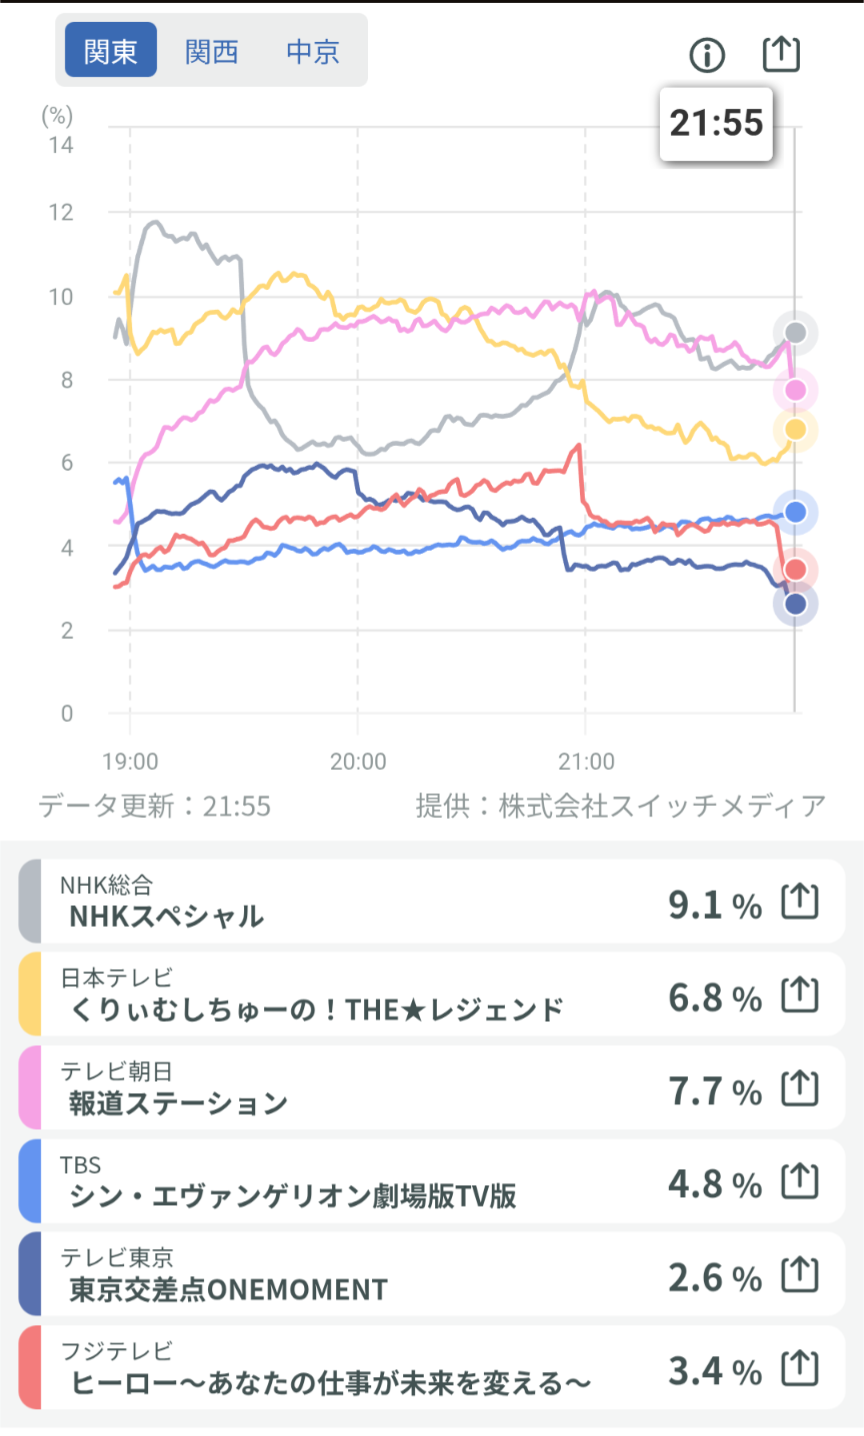Share the くりぃむしちゅーの!THE★レジェンド rating

(x=799, y=996)
